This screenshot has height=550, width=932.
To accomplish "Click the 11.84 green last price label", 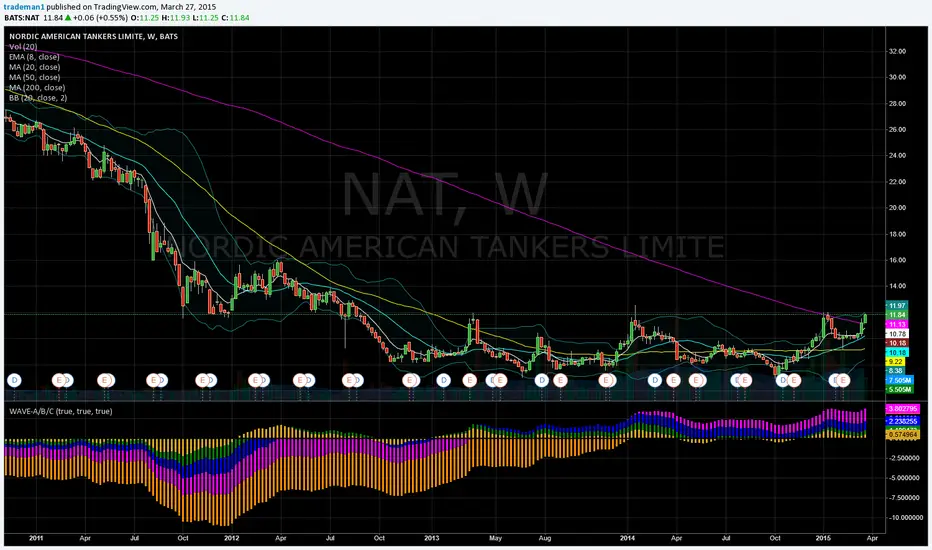I will 897,315.
